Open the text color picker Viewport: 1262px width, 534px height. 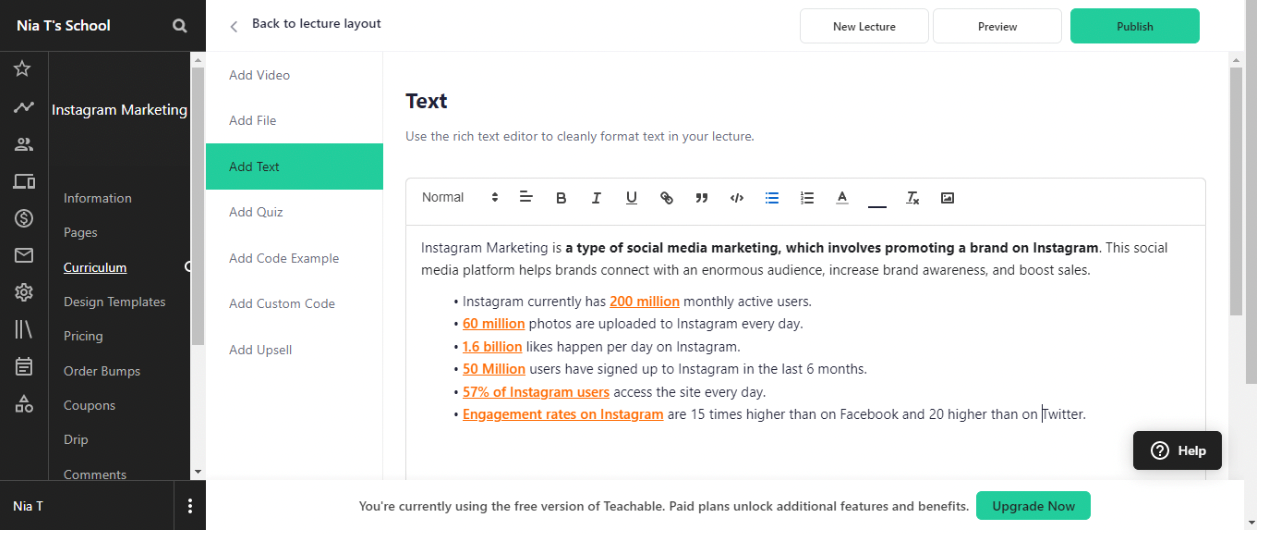(842, 198)
